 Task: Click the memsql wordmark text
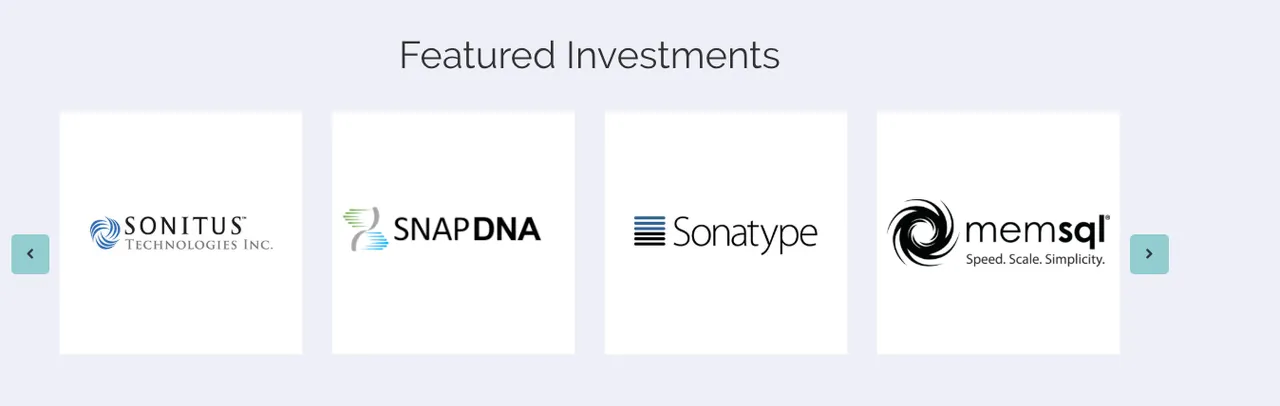click(1037, 231)
